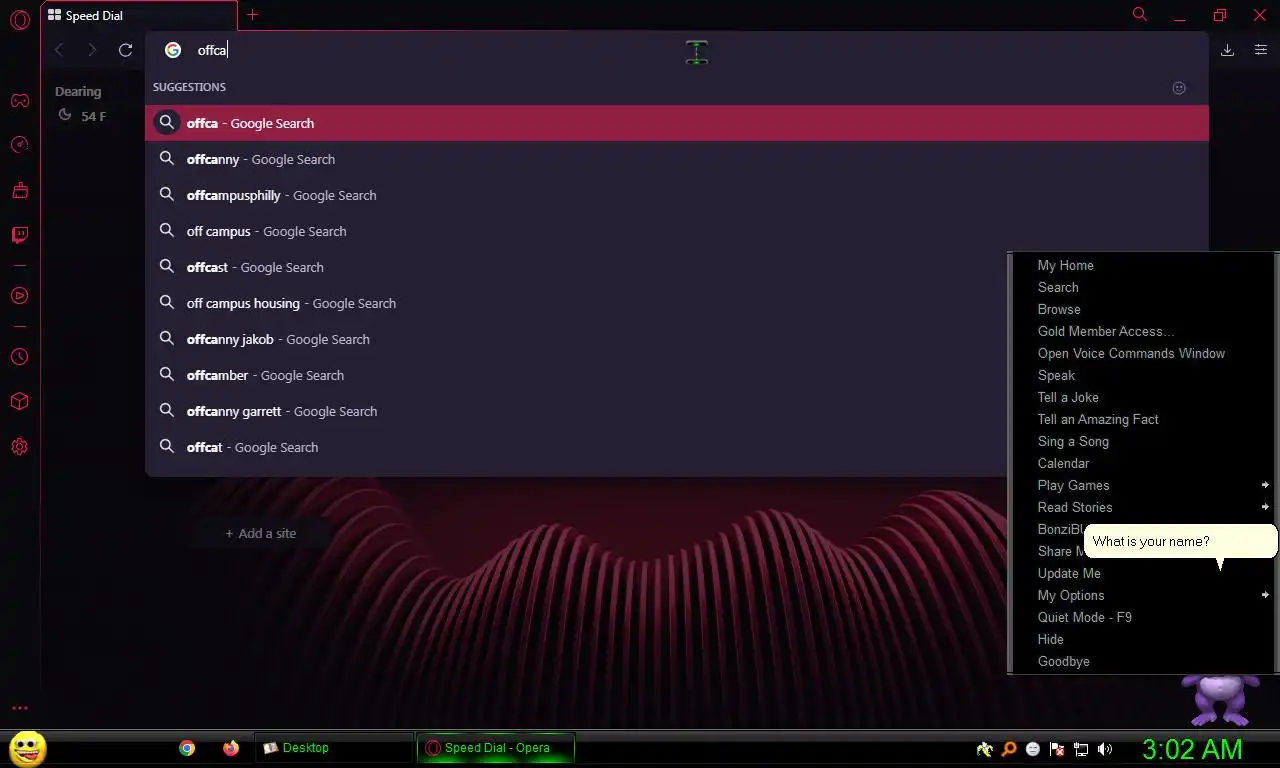Open GX Cleaner broom icon in sidebar

(x=19, y=190)
